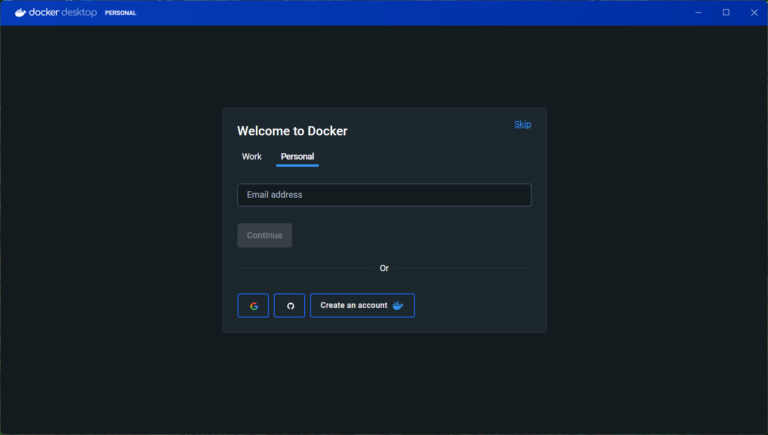Click the PERSONAL badge in the title bar
The image size is (768, 435).
tap(120, 13)
